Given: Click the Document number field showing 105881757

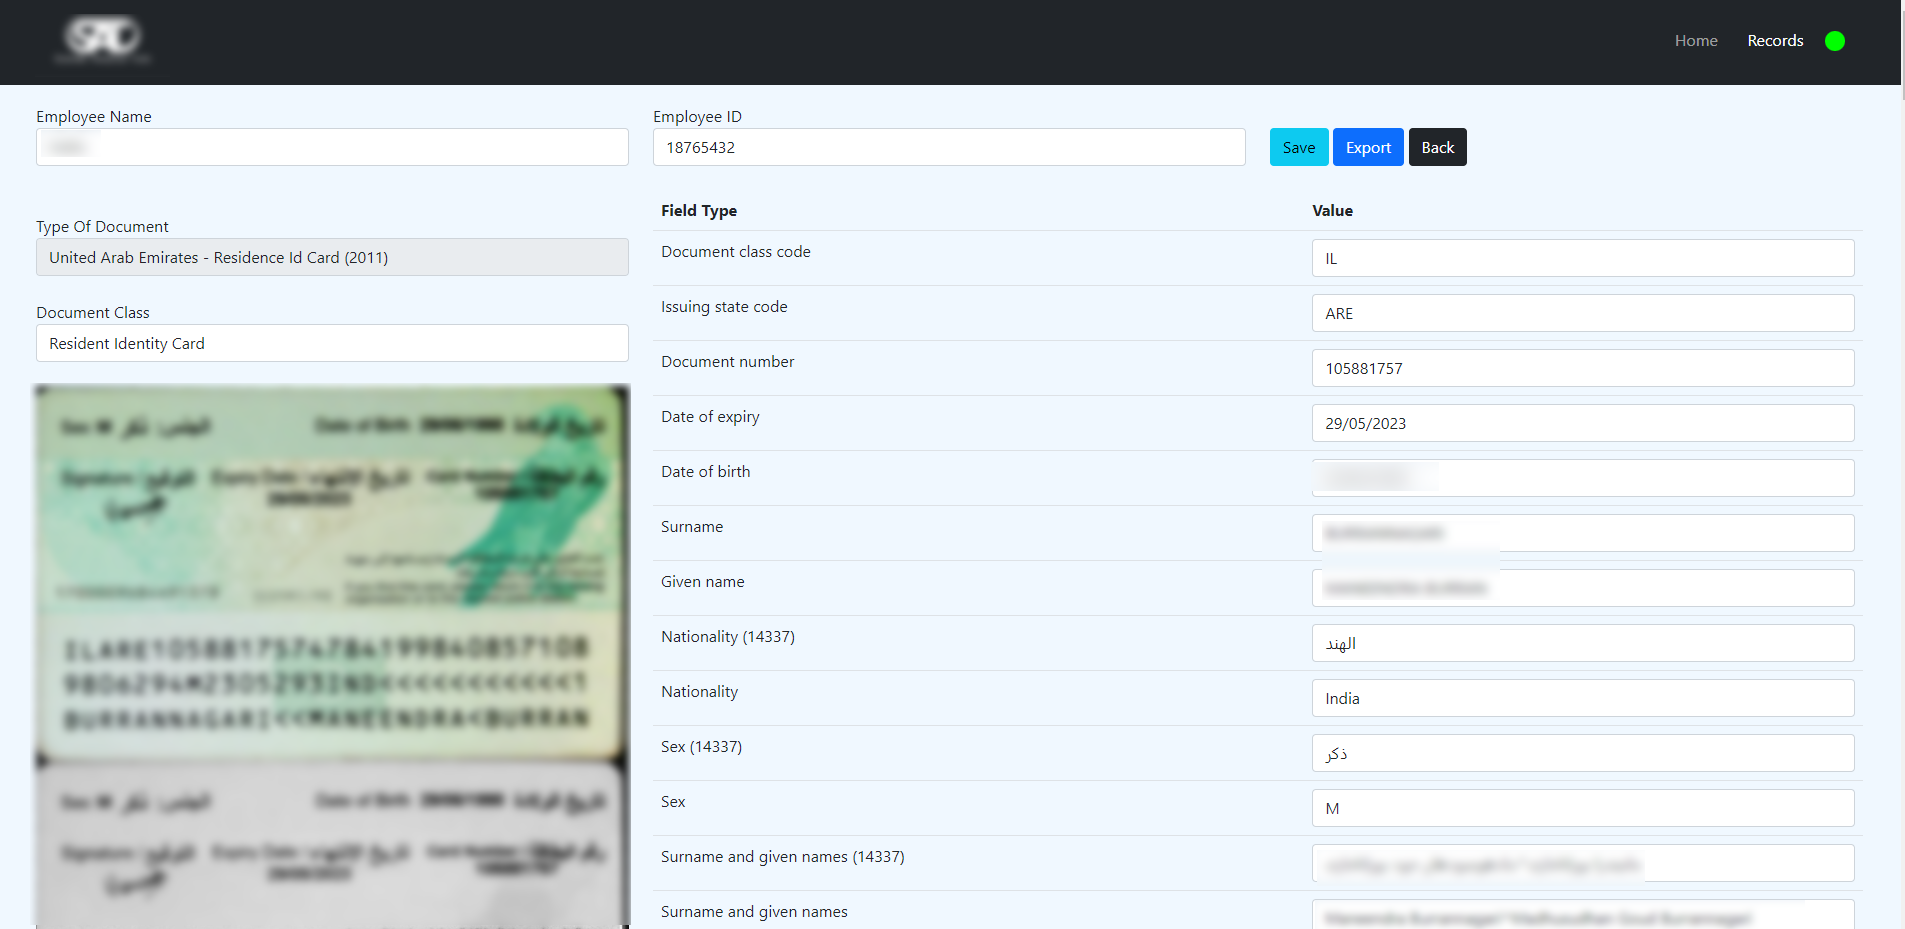Looking at the screenshot, I should [1582, 368].
